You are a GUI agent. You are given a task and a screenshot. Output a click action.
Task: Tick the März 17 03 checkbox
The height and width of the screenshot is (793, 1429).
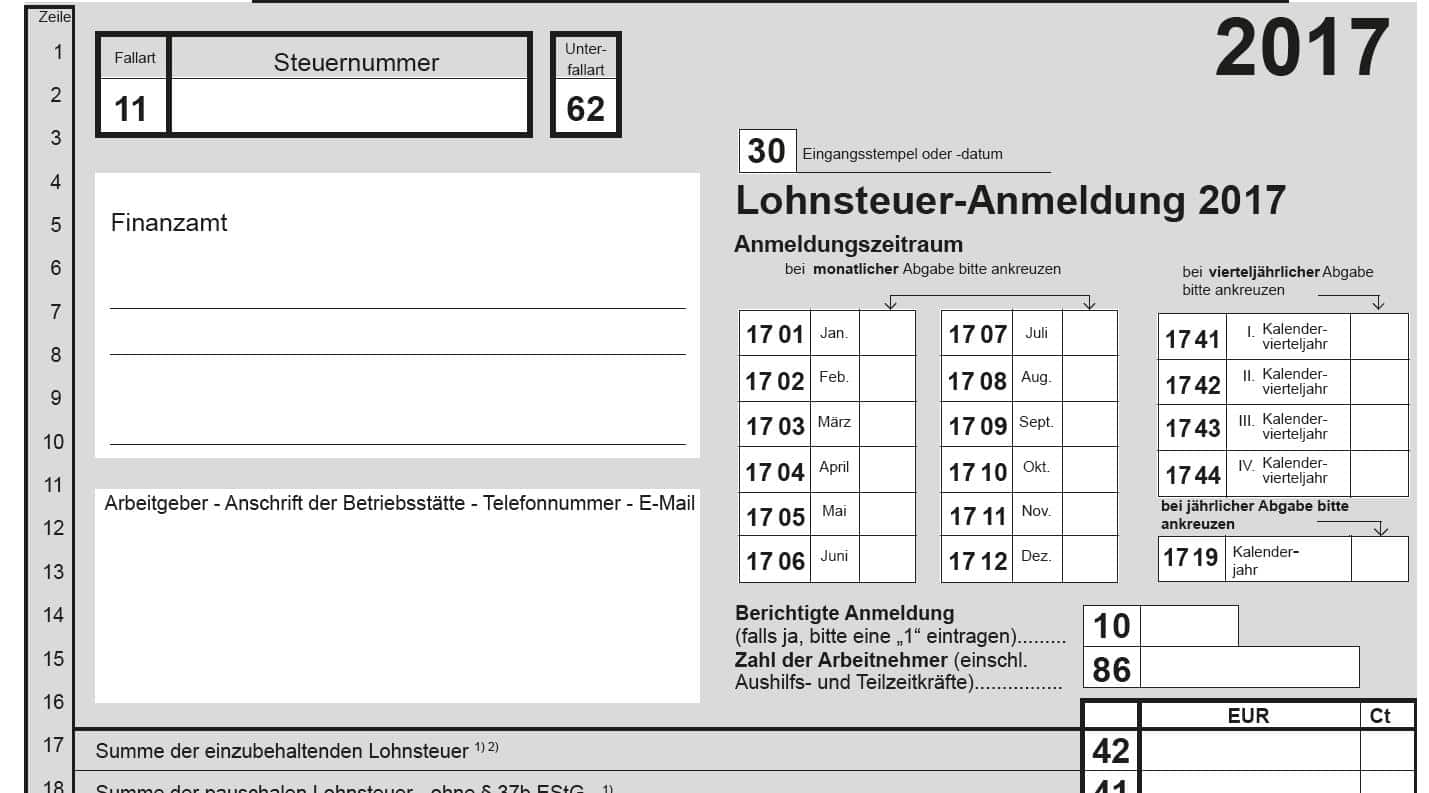coord(887,424)
